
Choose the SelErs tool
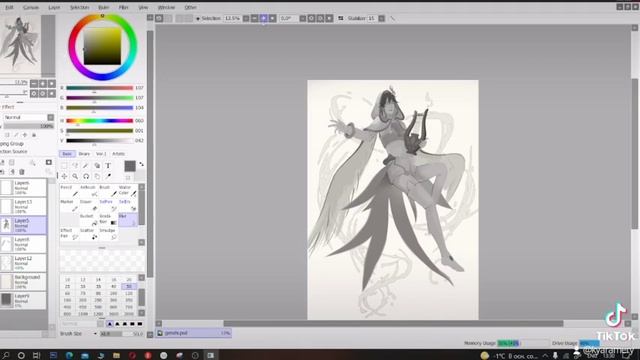tap(128, 205)
